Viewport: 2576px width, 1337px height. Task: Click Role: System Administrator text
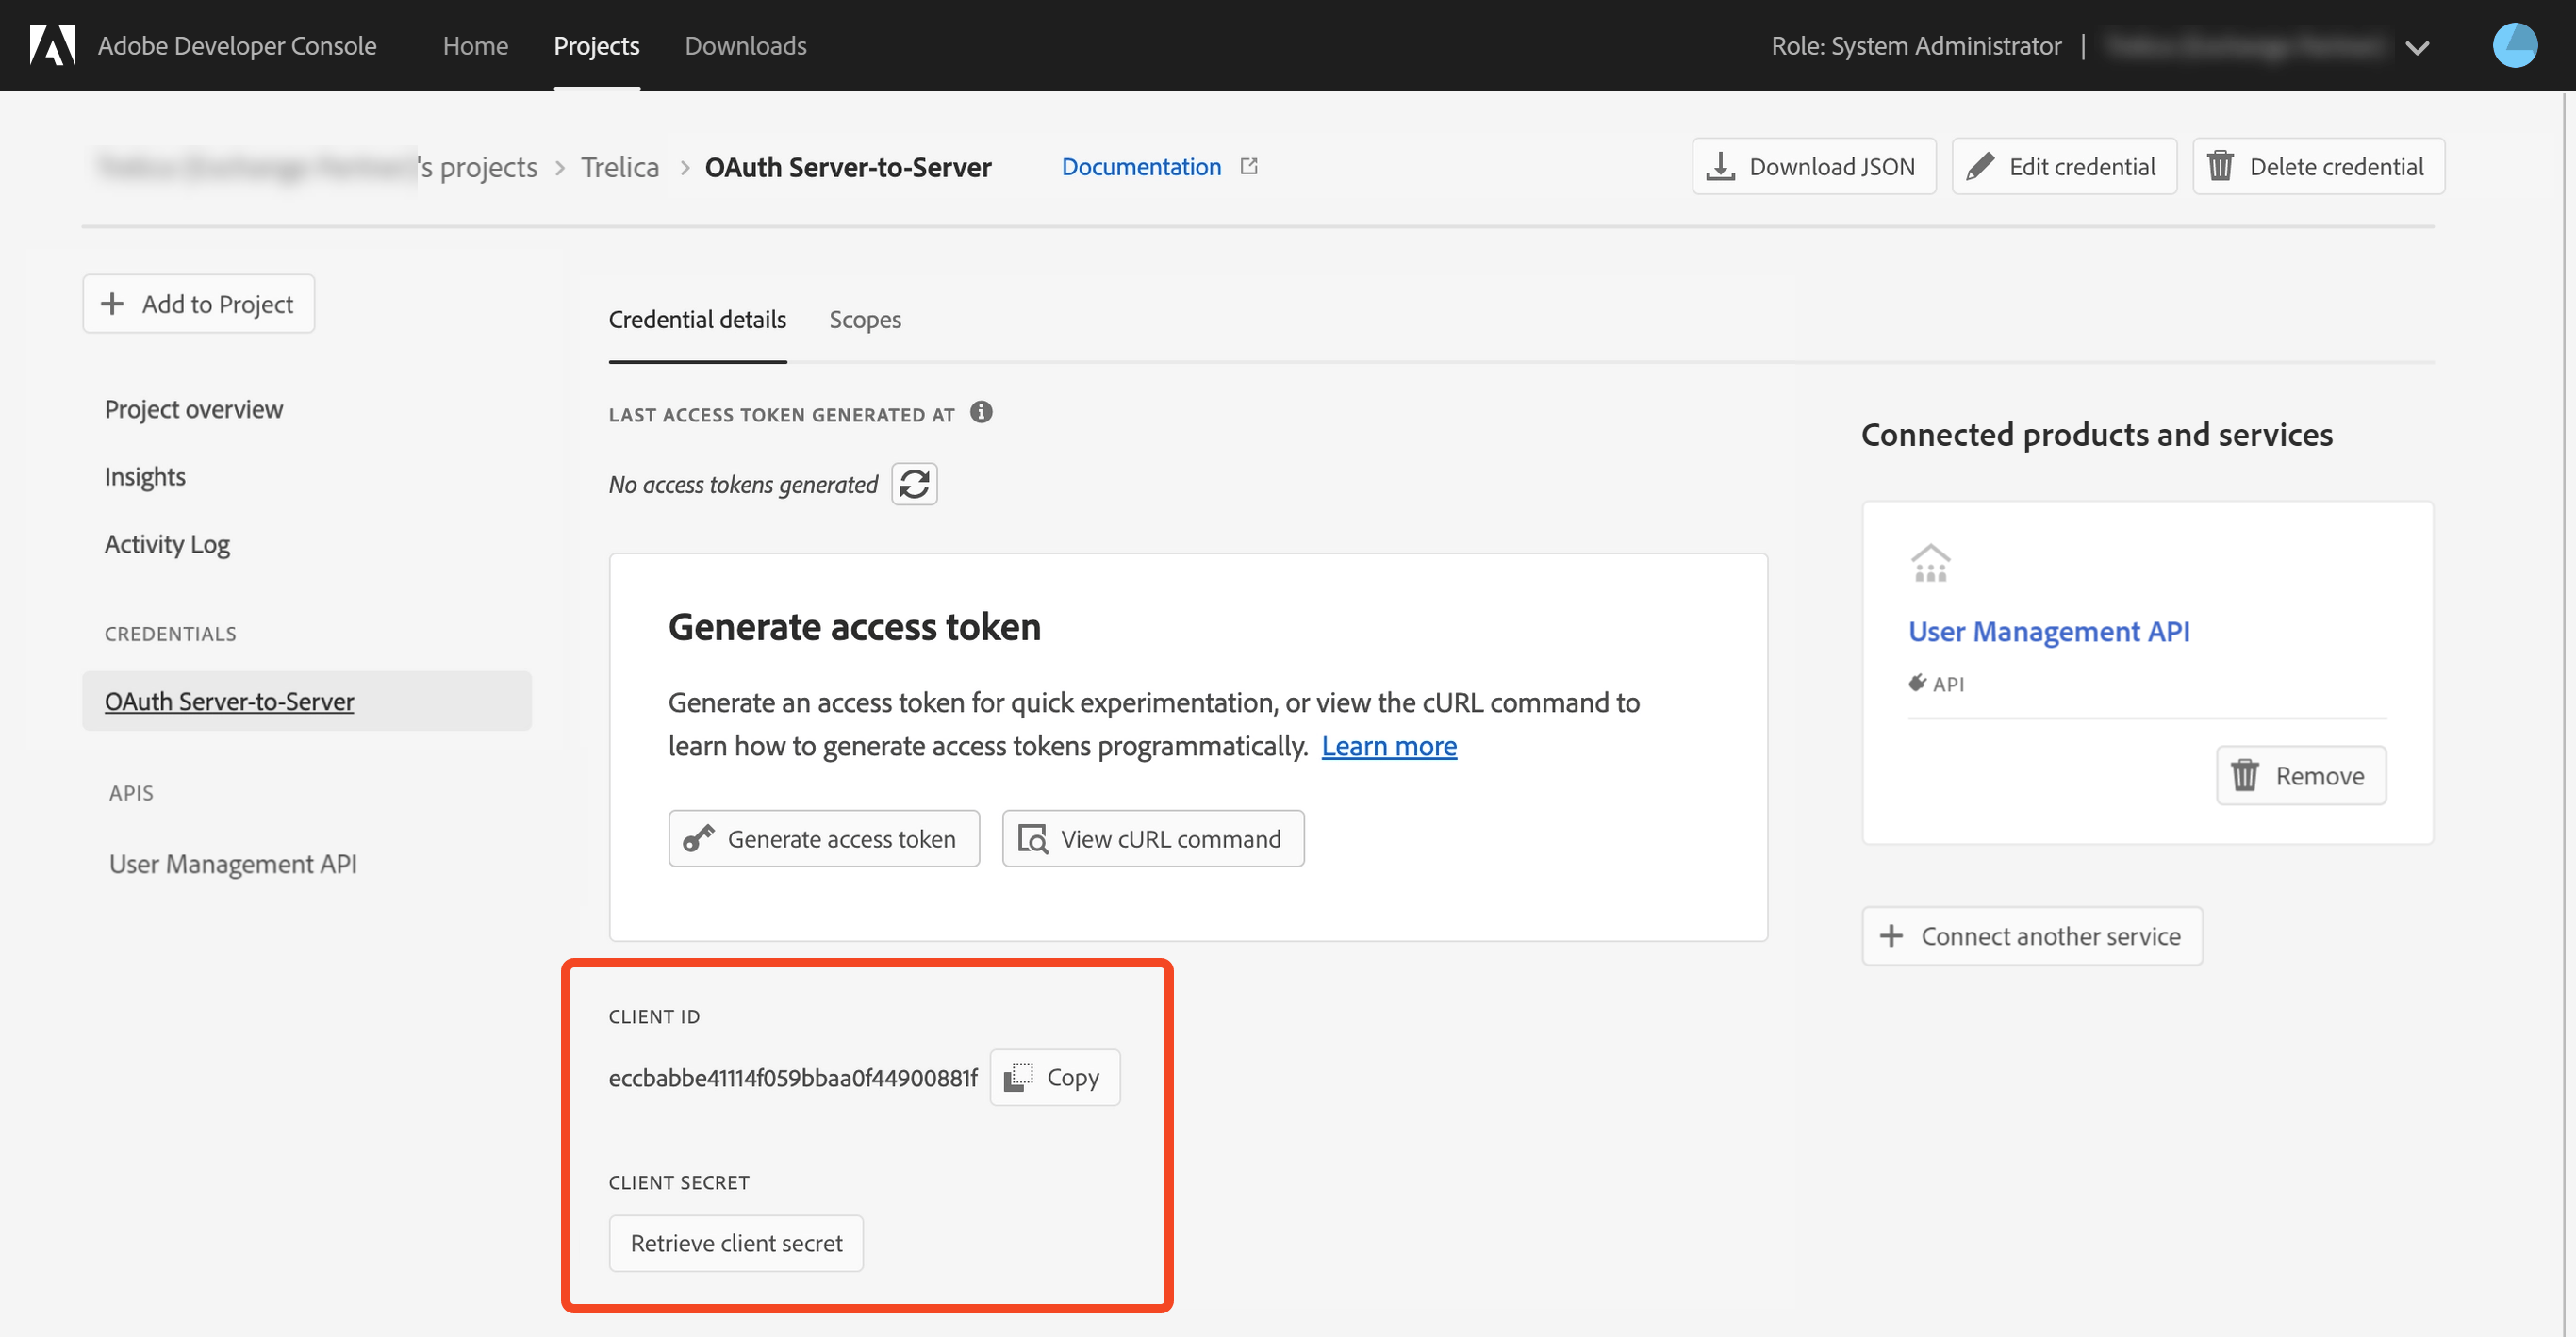point(1916,46)
